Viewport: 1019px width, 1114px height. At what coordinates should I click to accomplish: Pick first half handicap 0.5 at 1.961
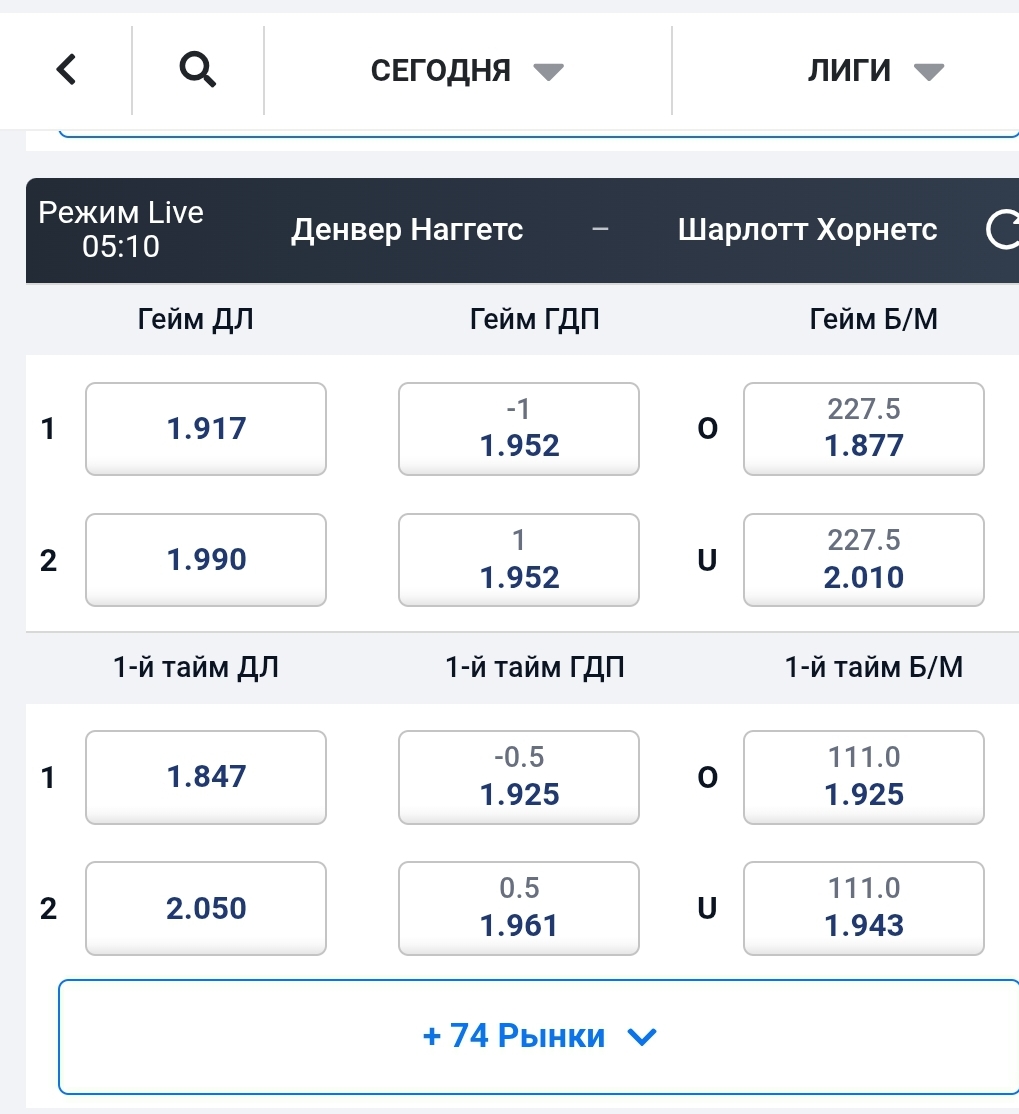pyautogui.click(x=518, y=908)
